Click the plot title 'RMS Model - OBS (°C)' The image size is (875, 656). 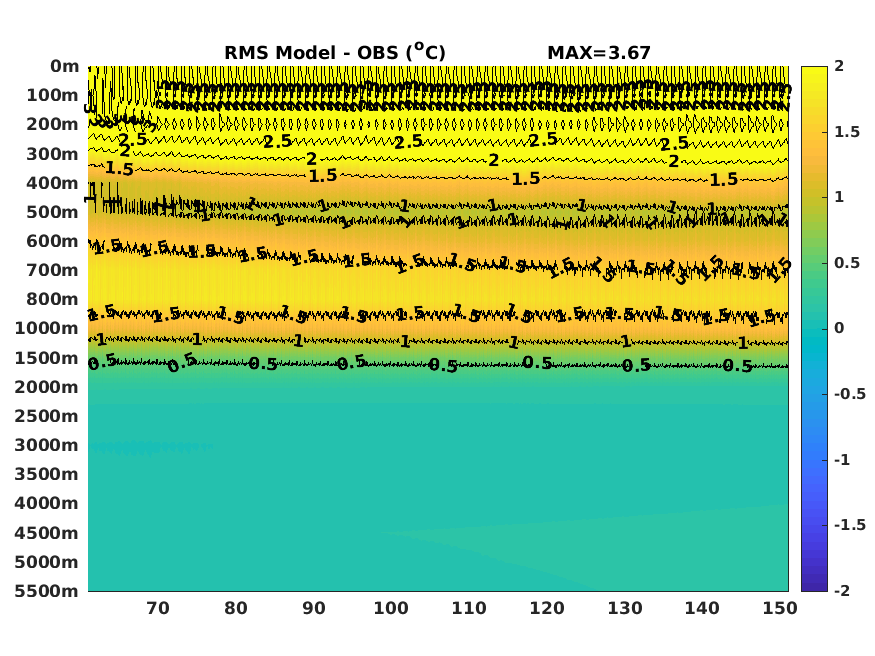click(x=335, y=52)
